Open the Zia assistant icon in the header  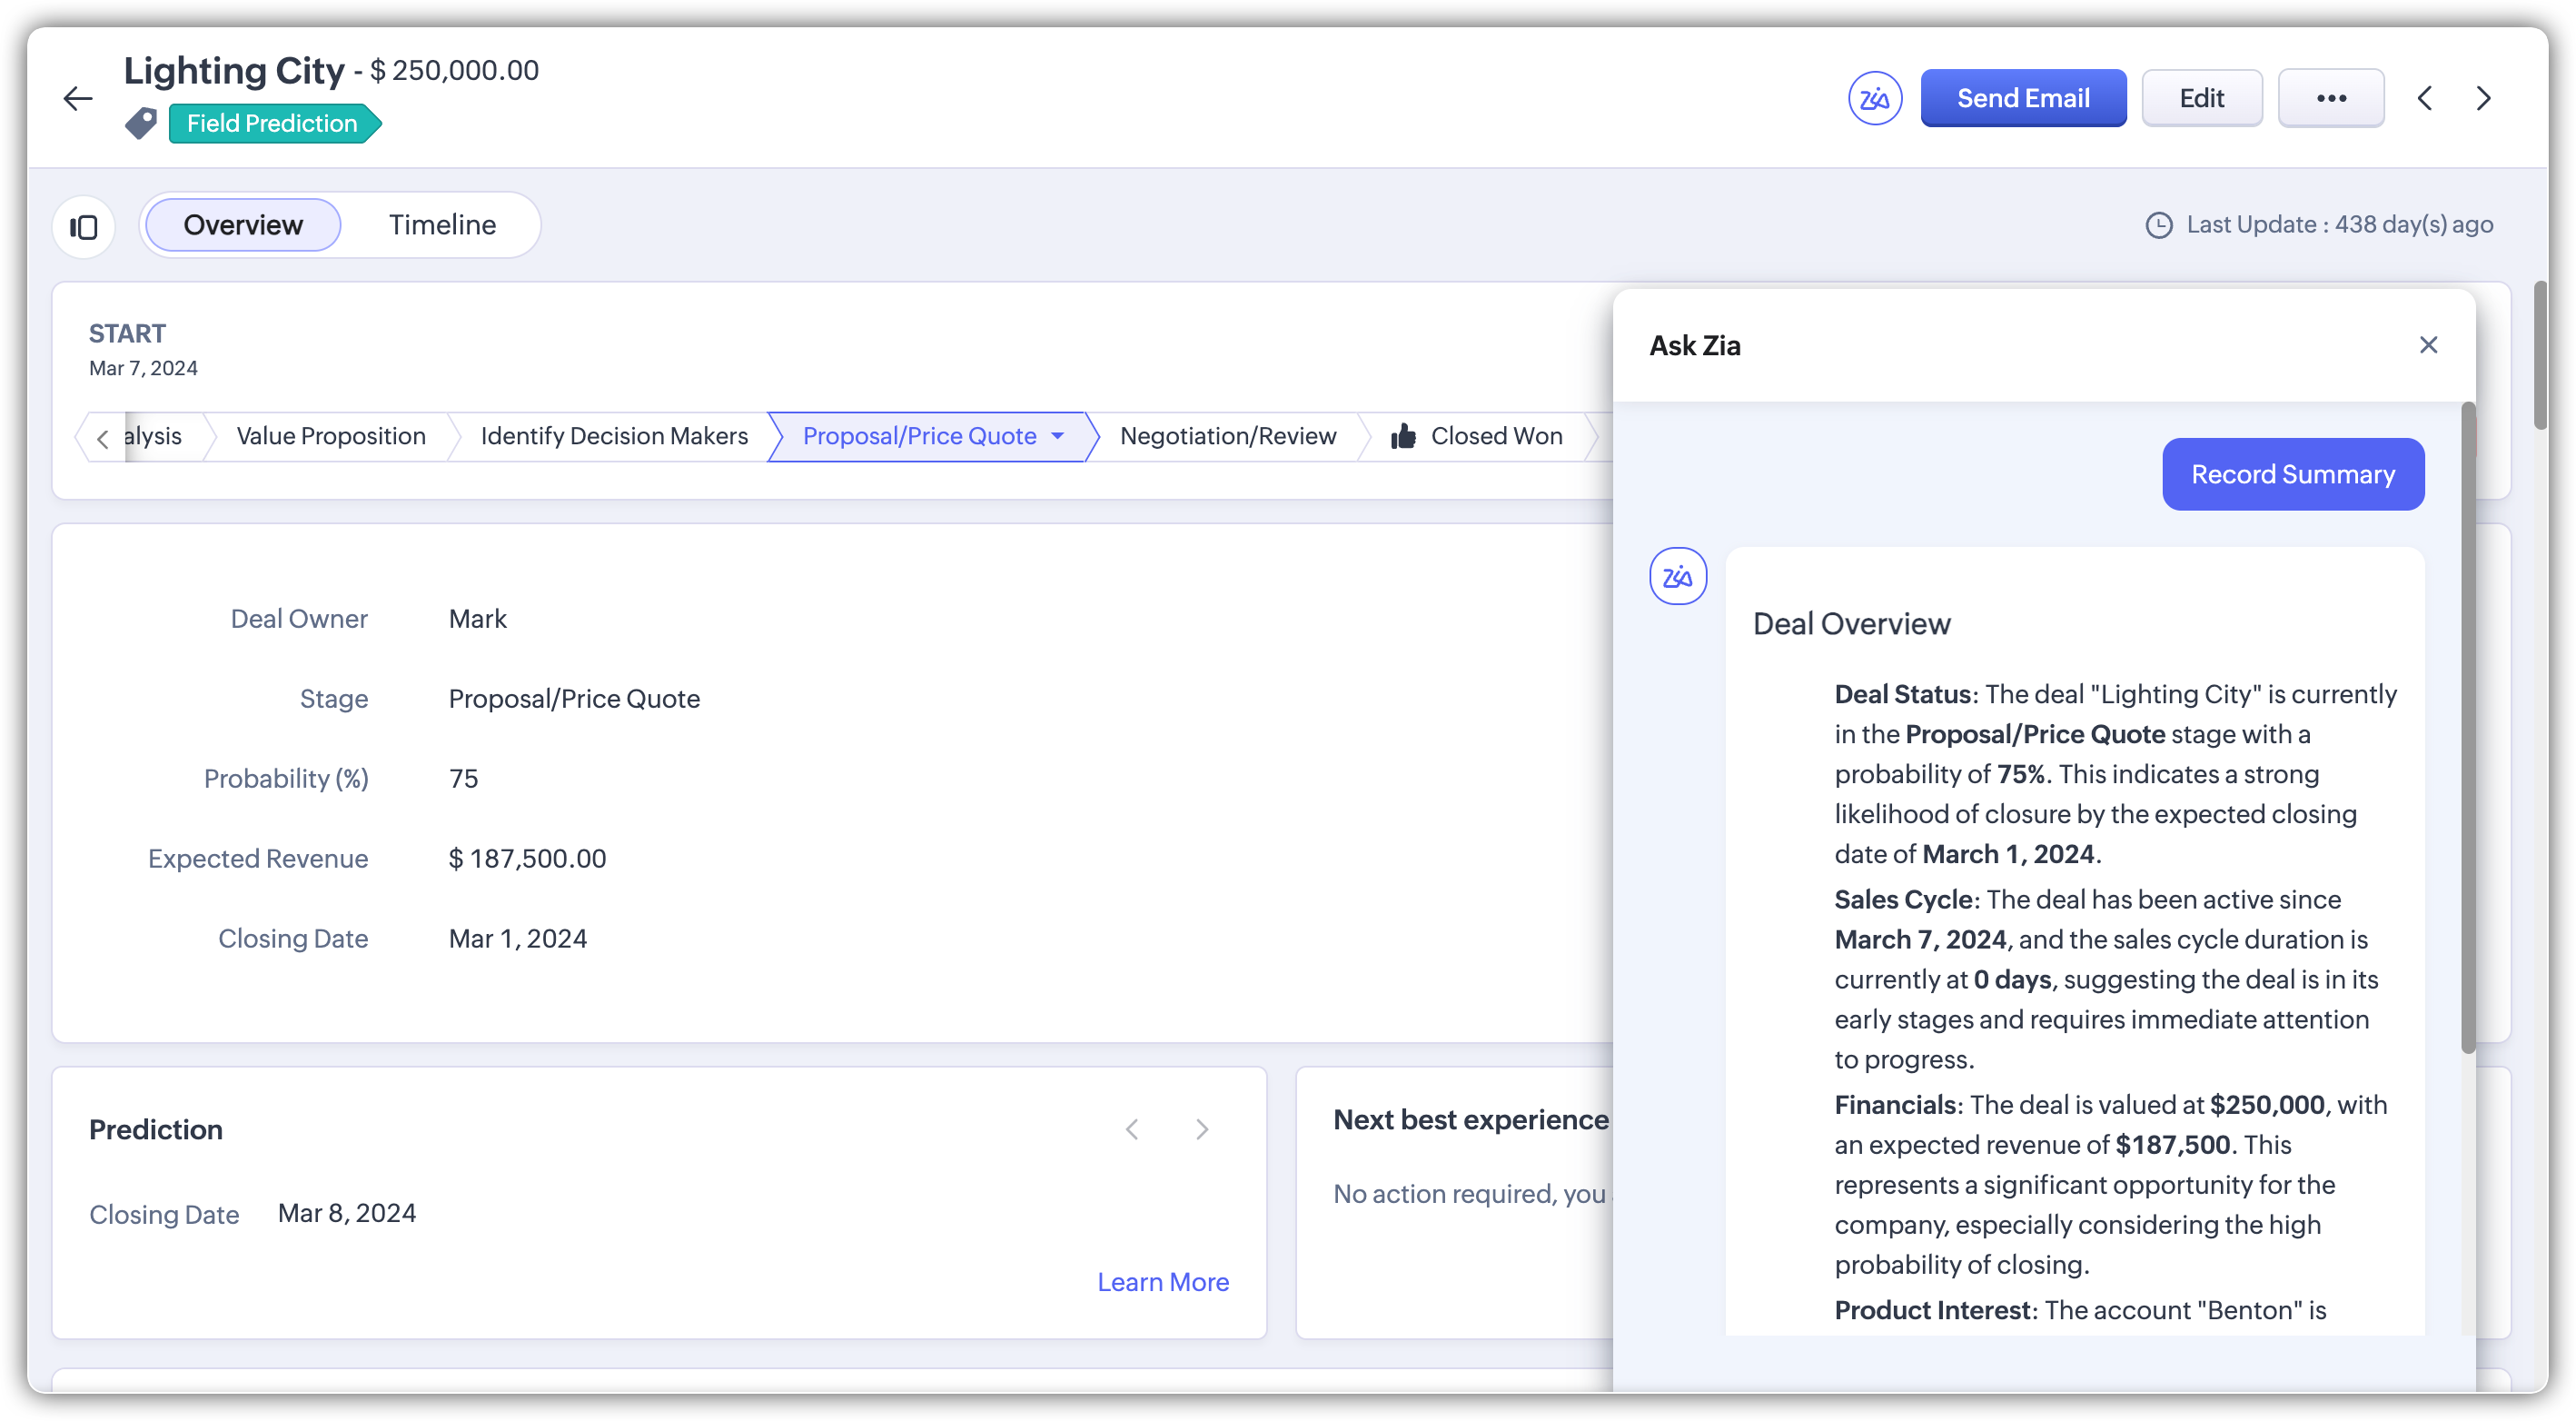click(1874, 98)
